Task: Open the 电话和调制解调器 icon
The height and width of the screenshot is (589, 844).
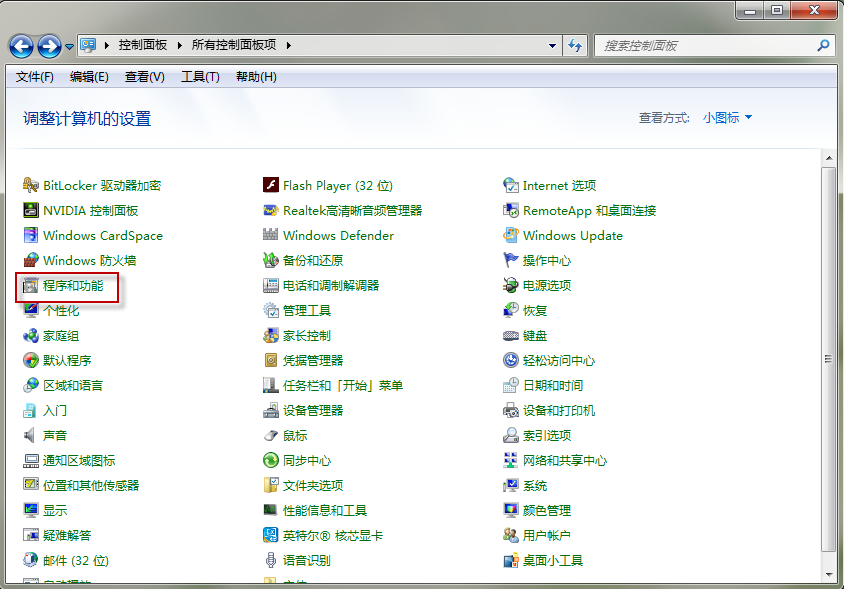Action: (271, 285)
